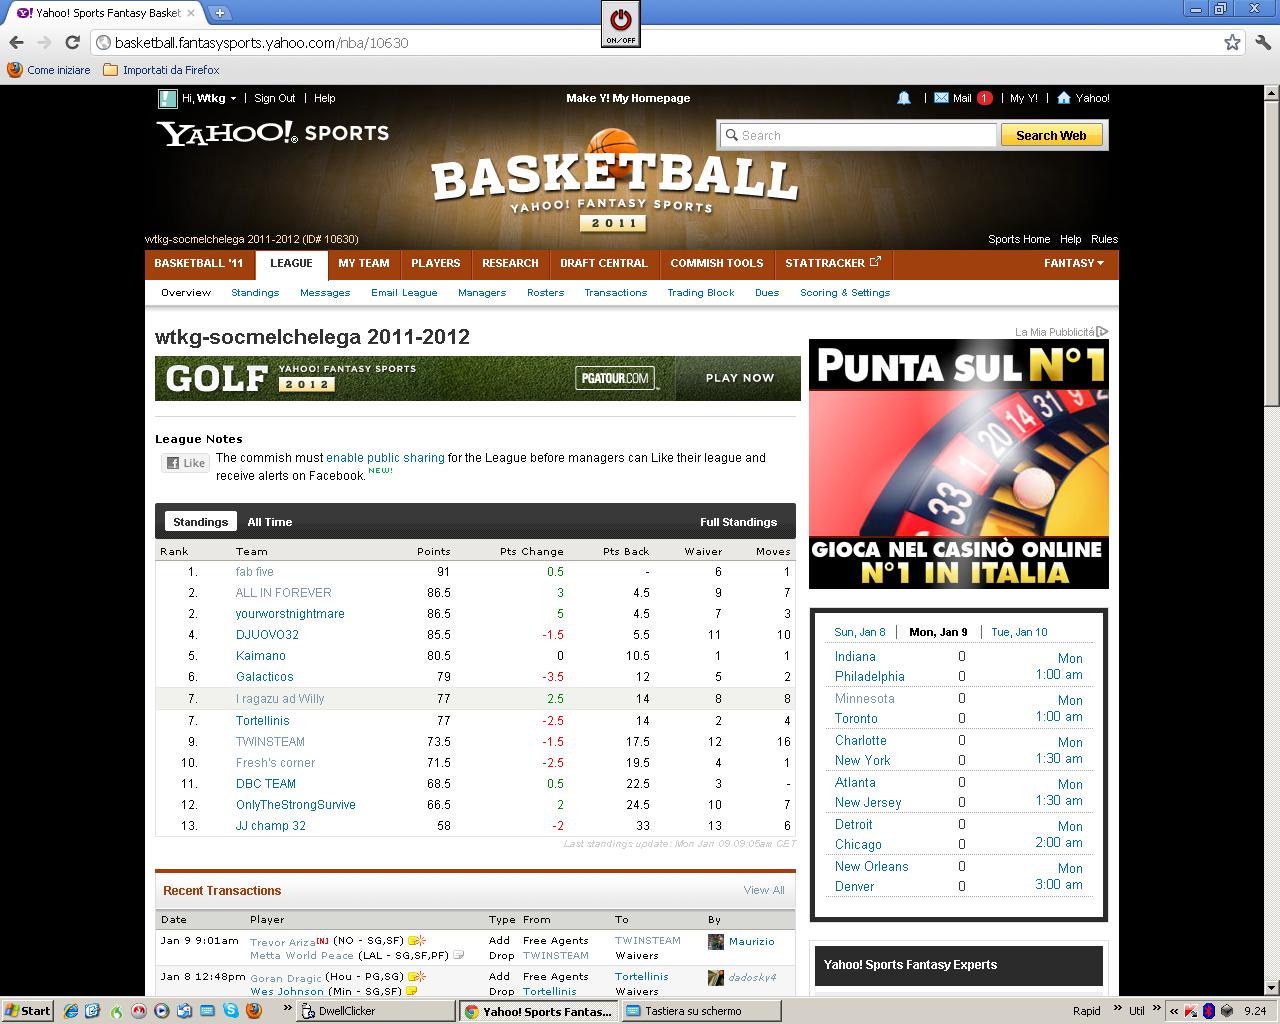Click in the Yahoo search input field

click(860, 135)
